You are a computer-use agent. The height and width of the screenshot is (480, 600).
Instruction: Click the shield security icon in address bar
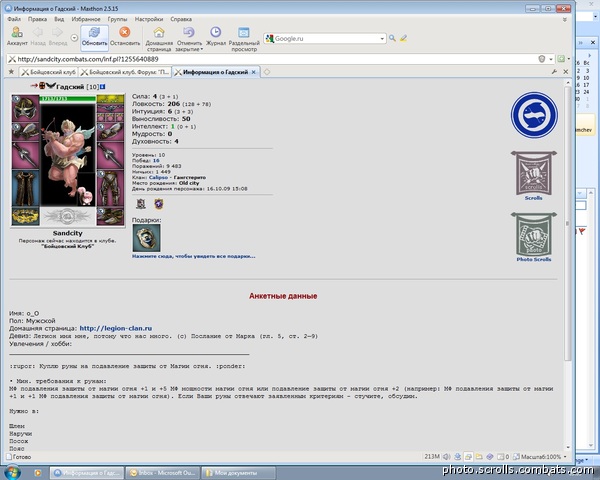(x=541, y=59)
